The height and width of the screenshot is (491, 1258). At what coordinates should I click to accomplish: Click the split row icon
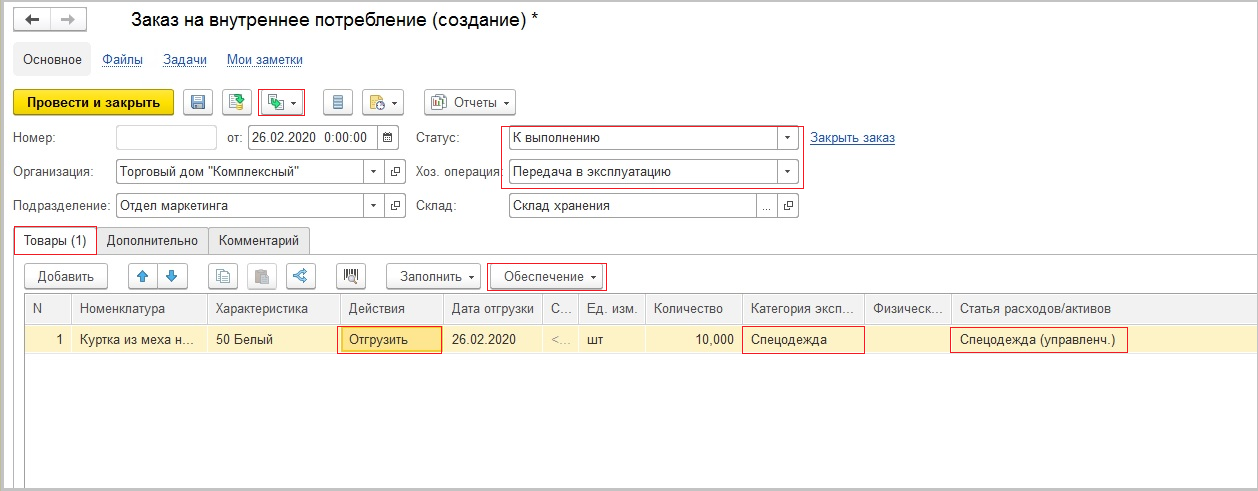pyautogui.click(x=301, y=276)
